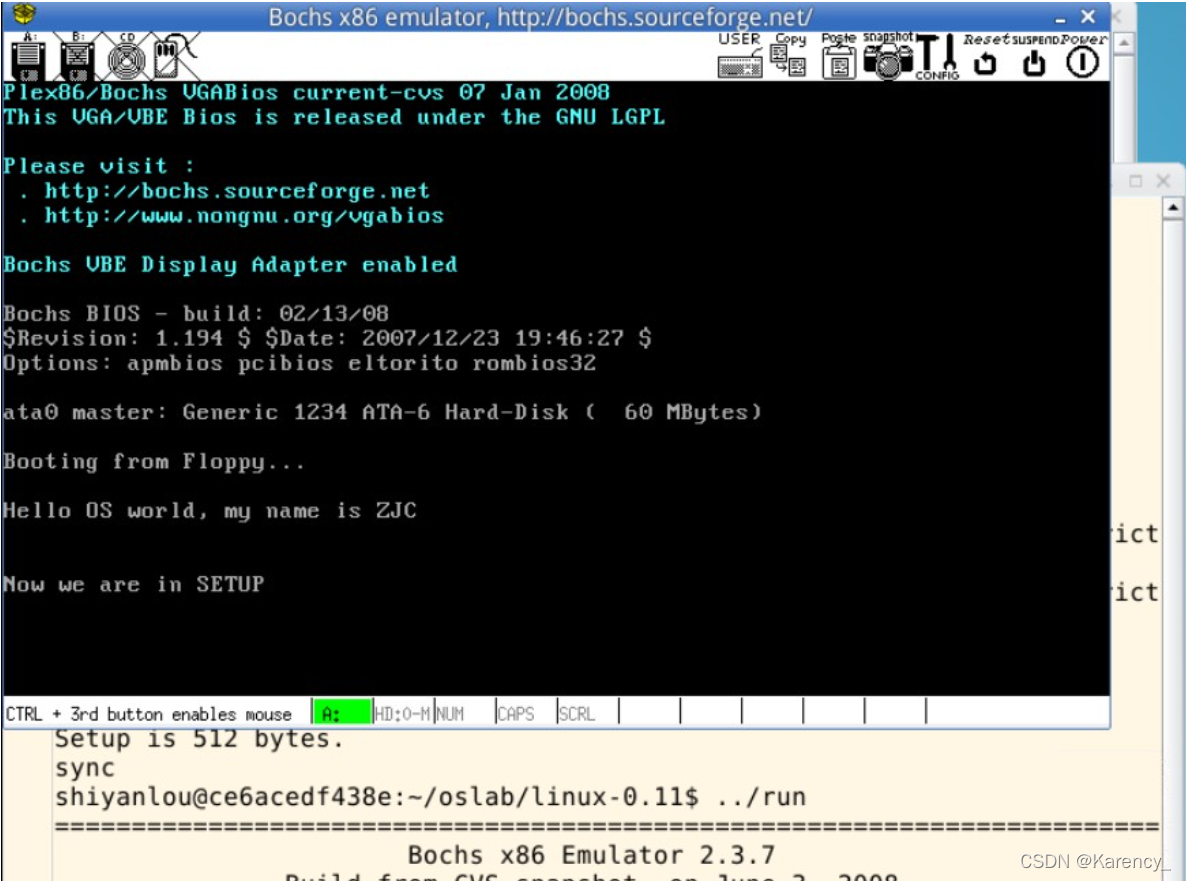Open the CONFIG tools icon
Image resolution: width=1186 pixels, height=881 pixels.
click(937, 56)
